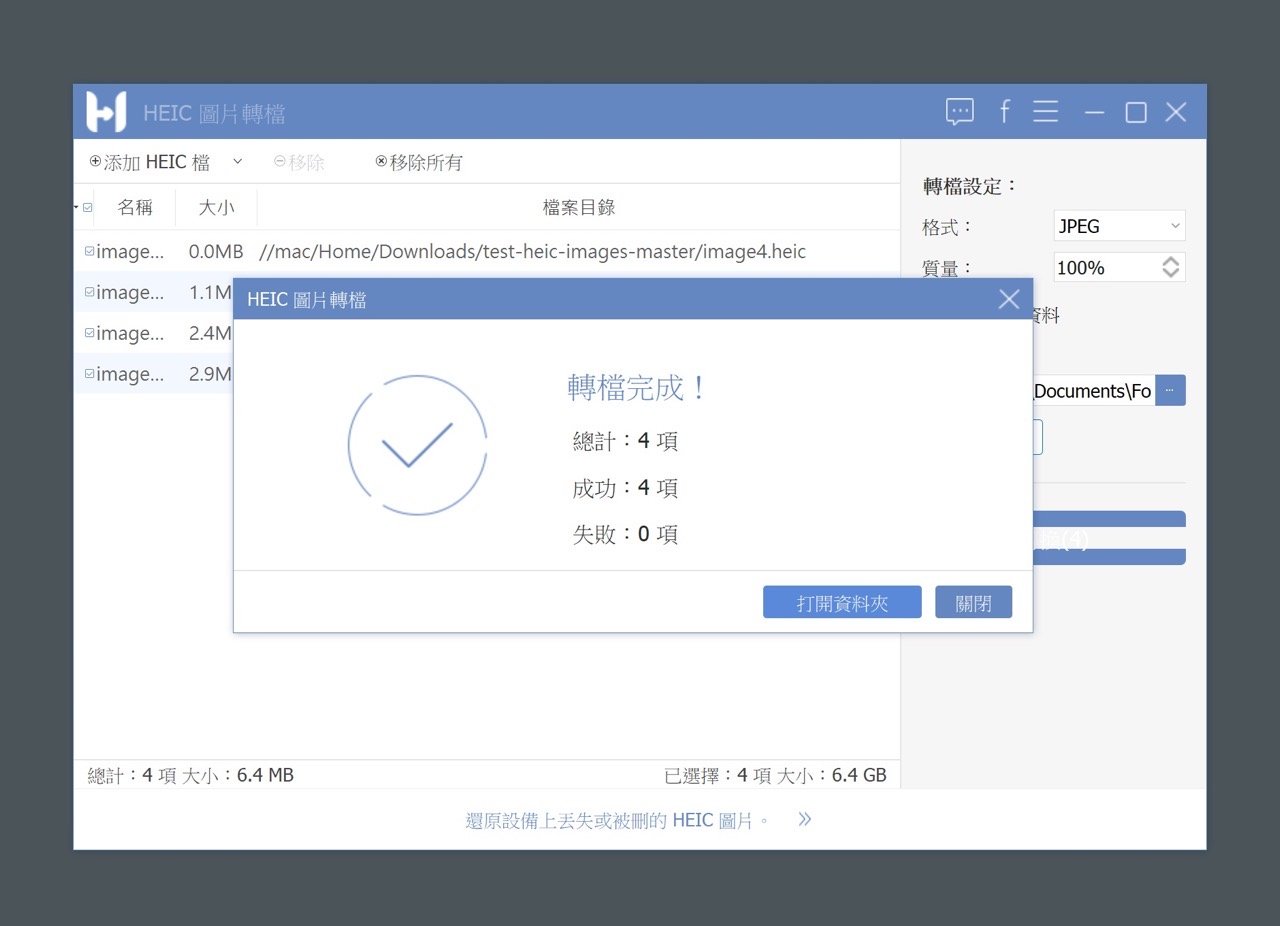The height and width of the screenshot is (926, 1280).
Task: Sort by the 名稱 column header
Action: coord(135,208)
